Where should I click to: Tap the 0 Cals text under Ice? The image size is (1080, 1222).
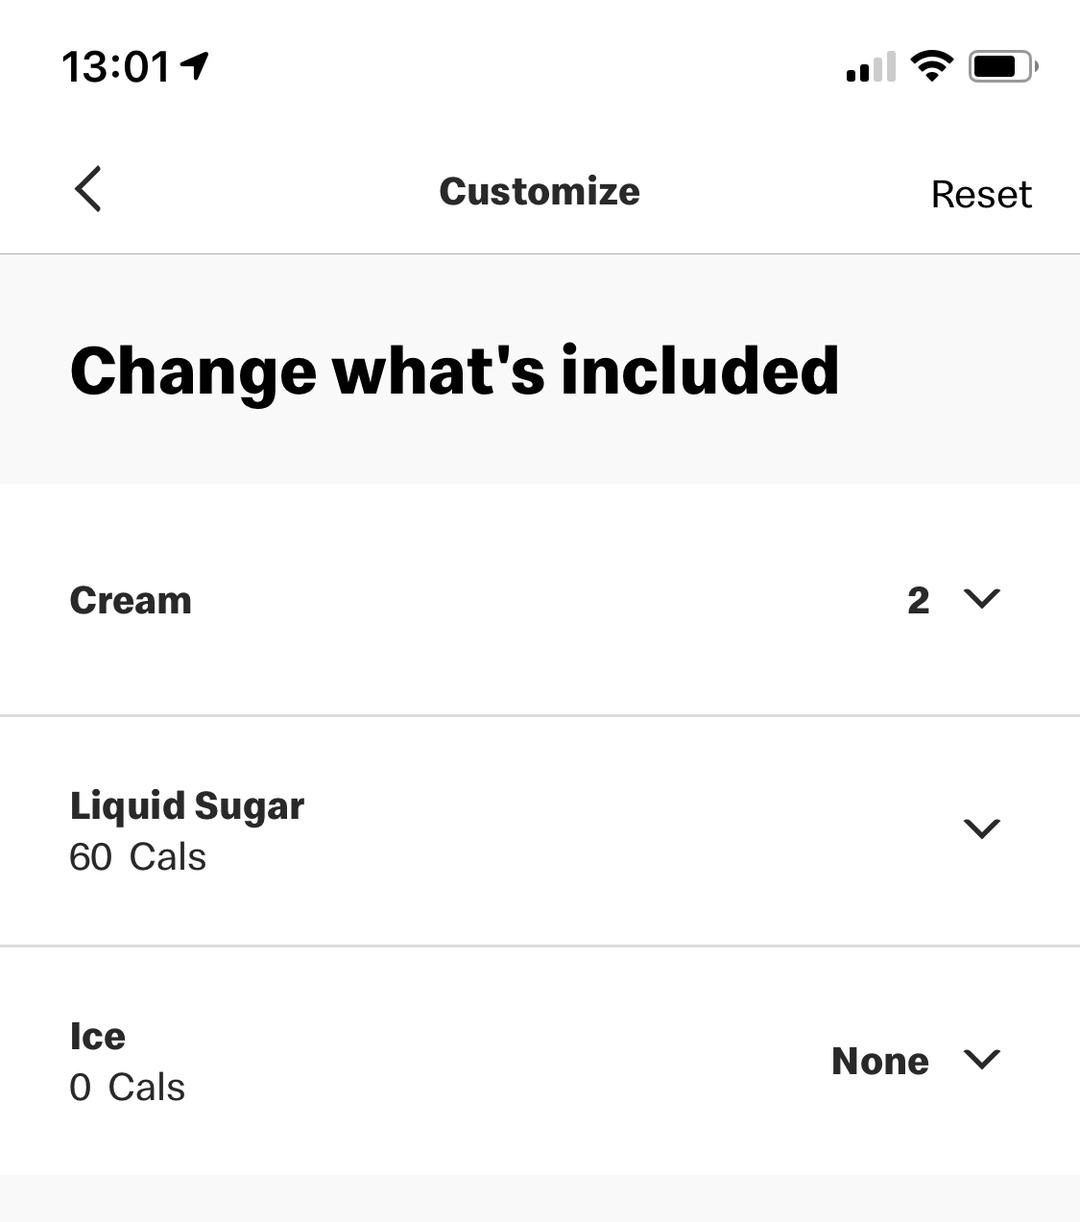(127, 1087)
